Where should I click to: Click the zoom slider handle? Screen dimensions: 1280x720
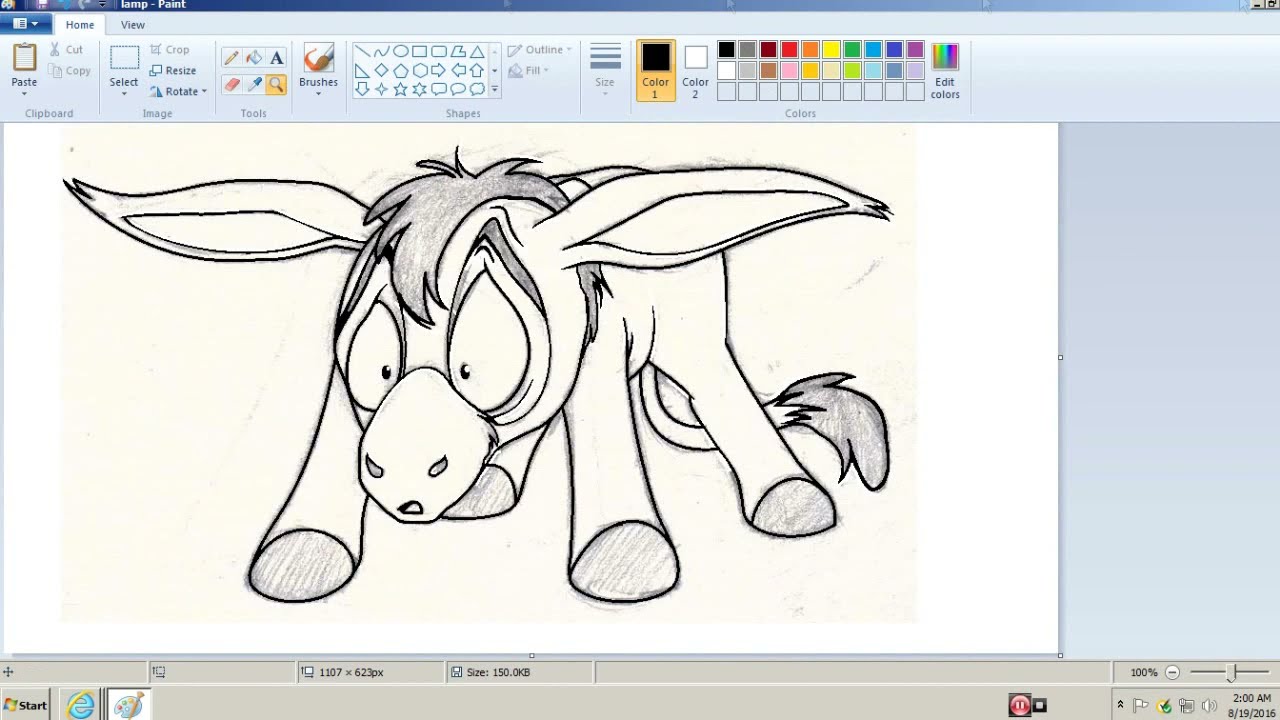(1232, 673)
